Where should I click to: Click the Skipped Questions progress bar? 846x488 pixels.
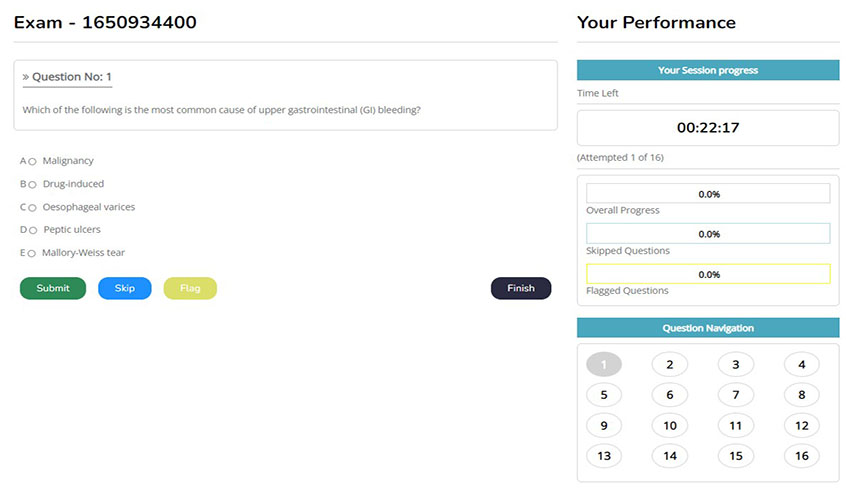click(708, 234)
